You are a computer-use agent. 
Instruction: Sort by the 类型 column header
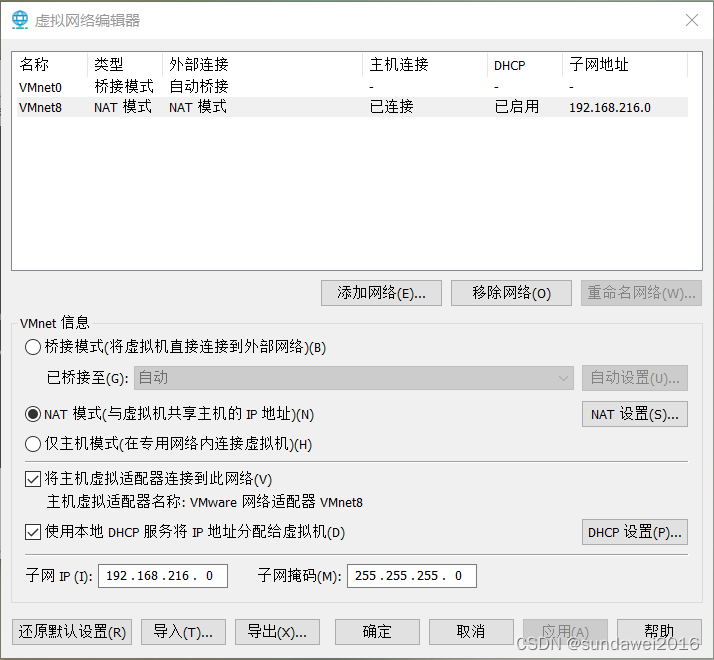(124, 65)
